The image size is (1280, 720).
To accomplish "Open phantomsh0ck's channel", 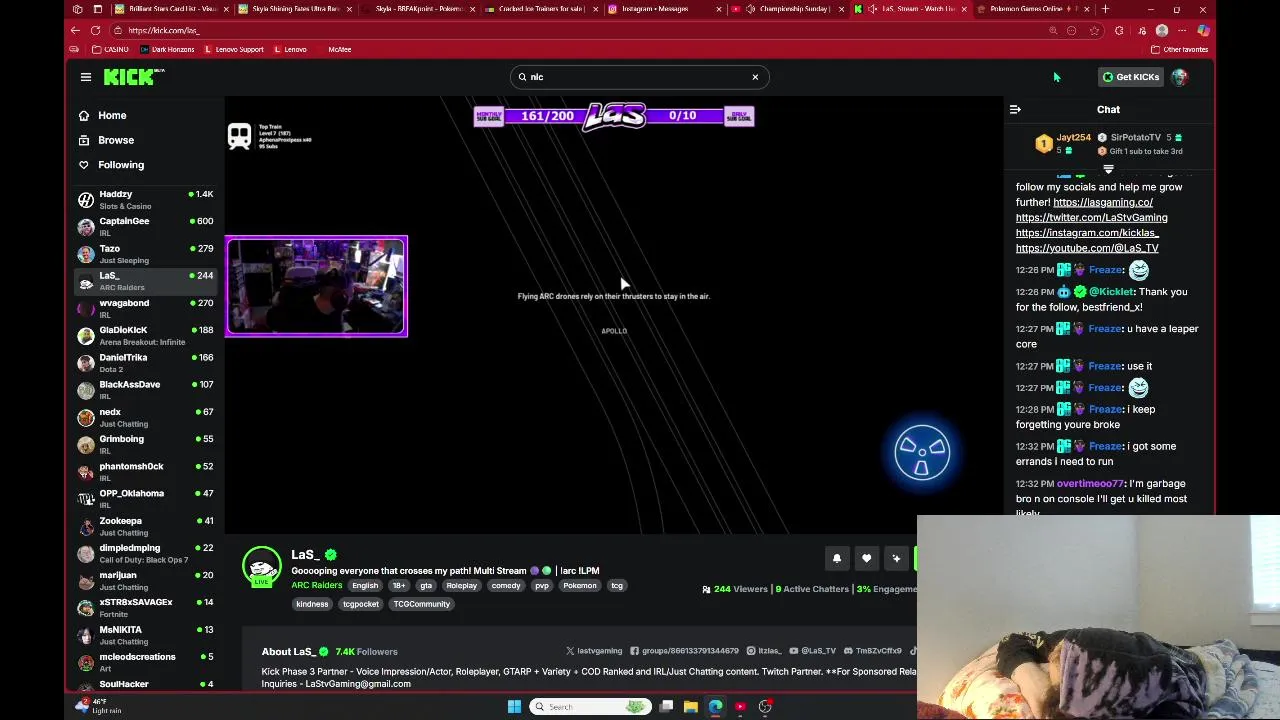I will (146, 472).
